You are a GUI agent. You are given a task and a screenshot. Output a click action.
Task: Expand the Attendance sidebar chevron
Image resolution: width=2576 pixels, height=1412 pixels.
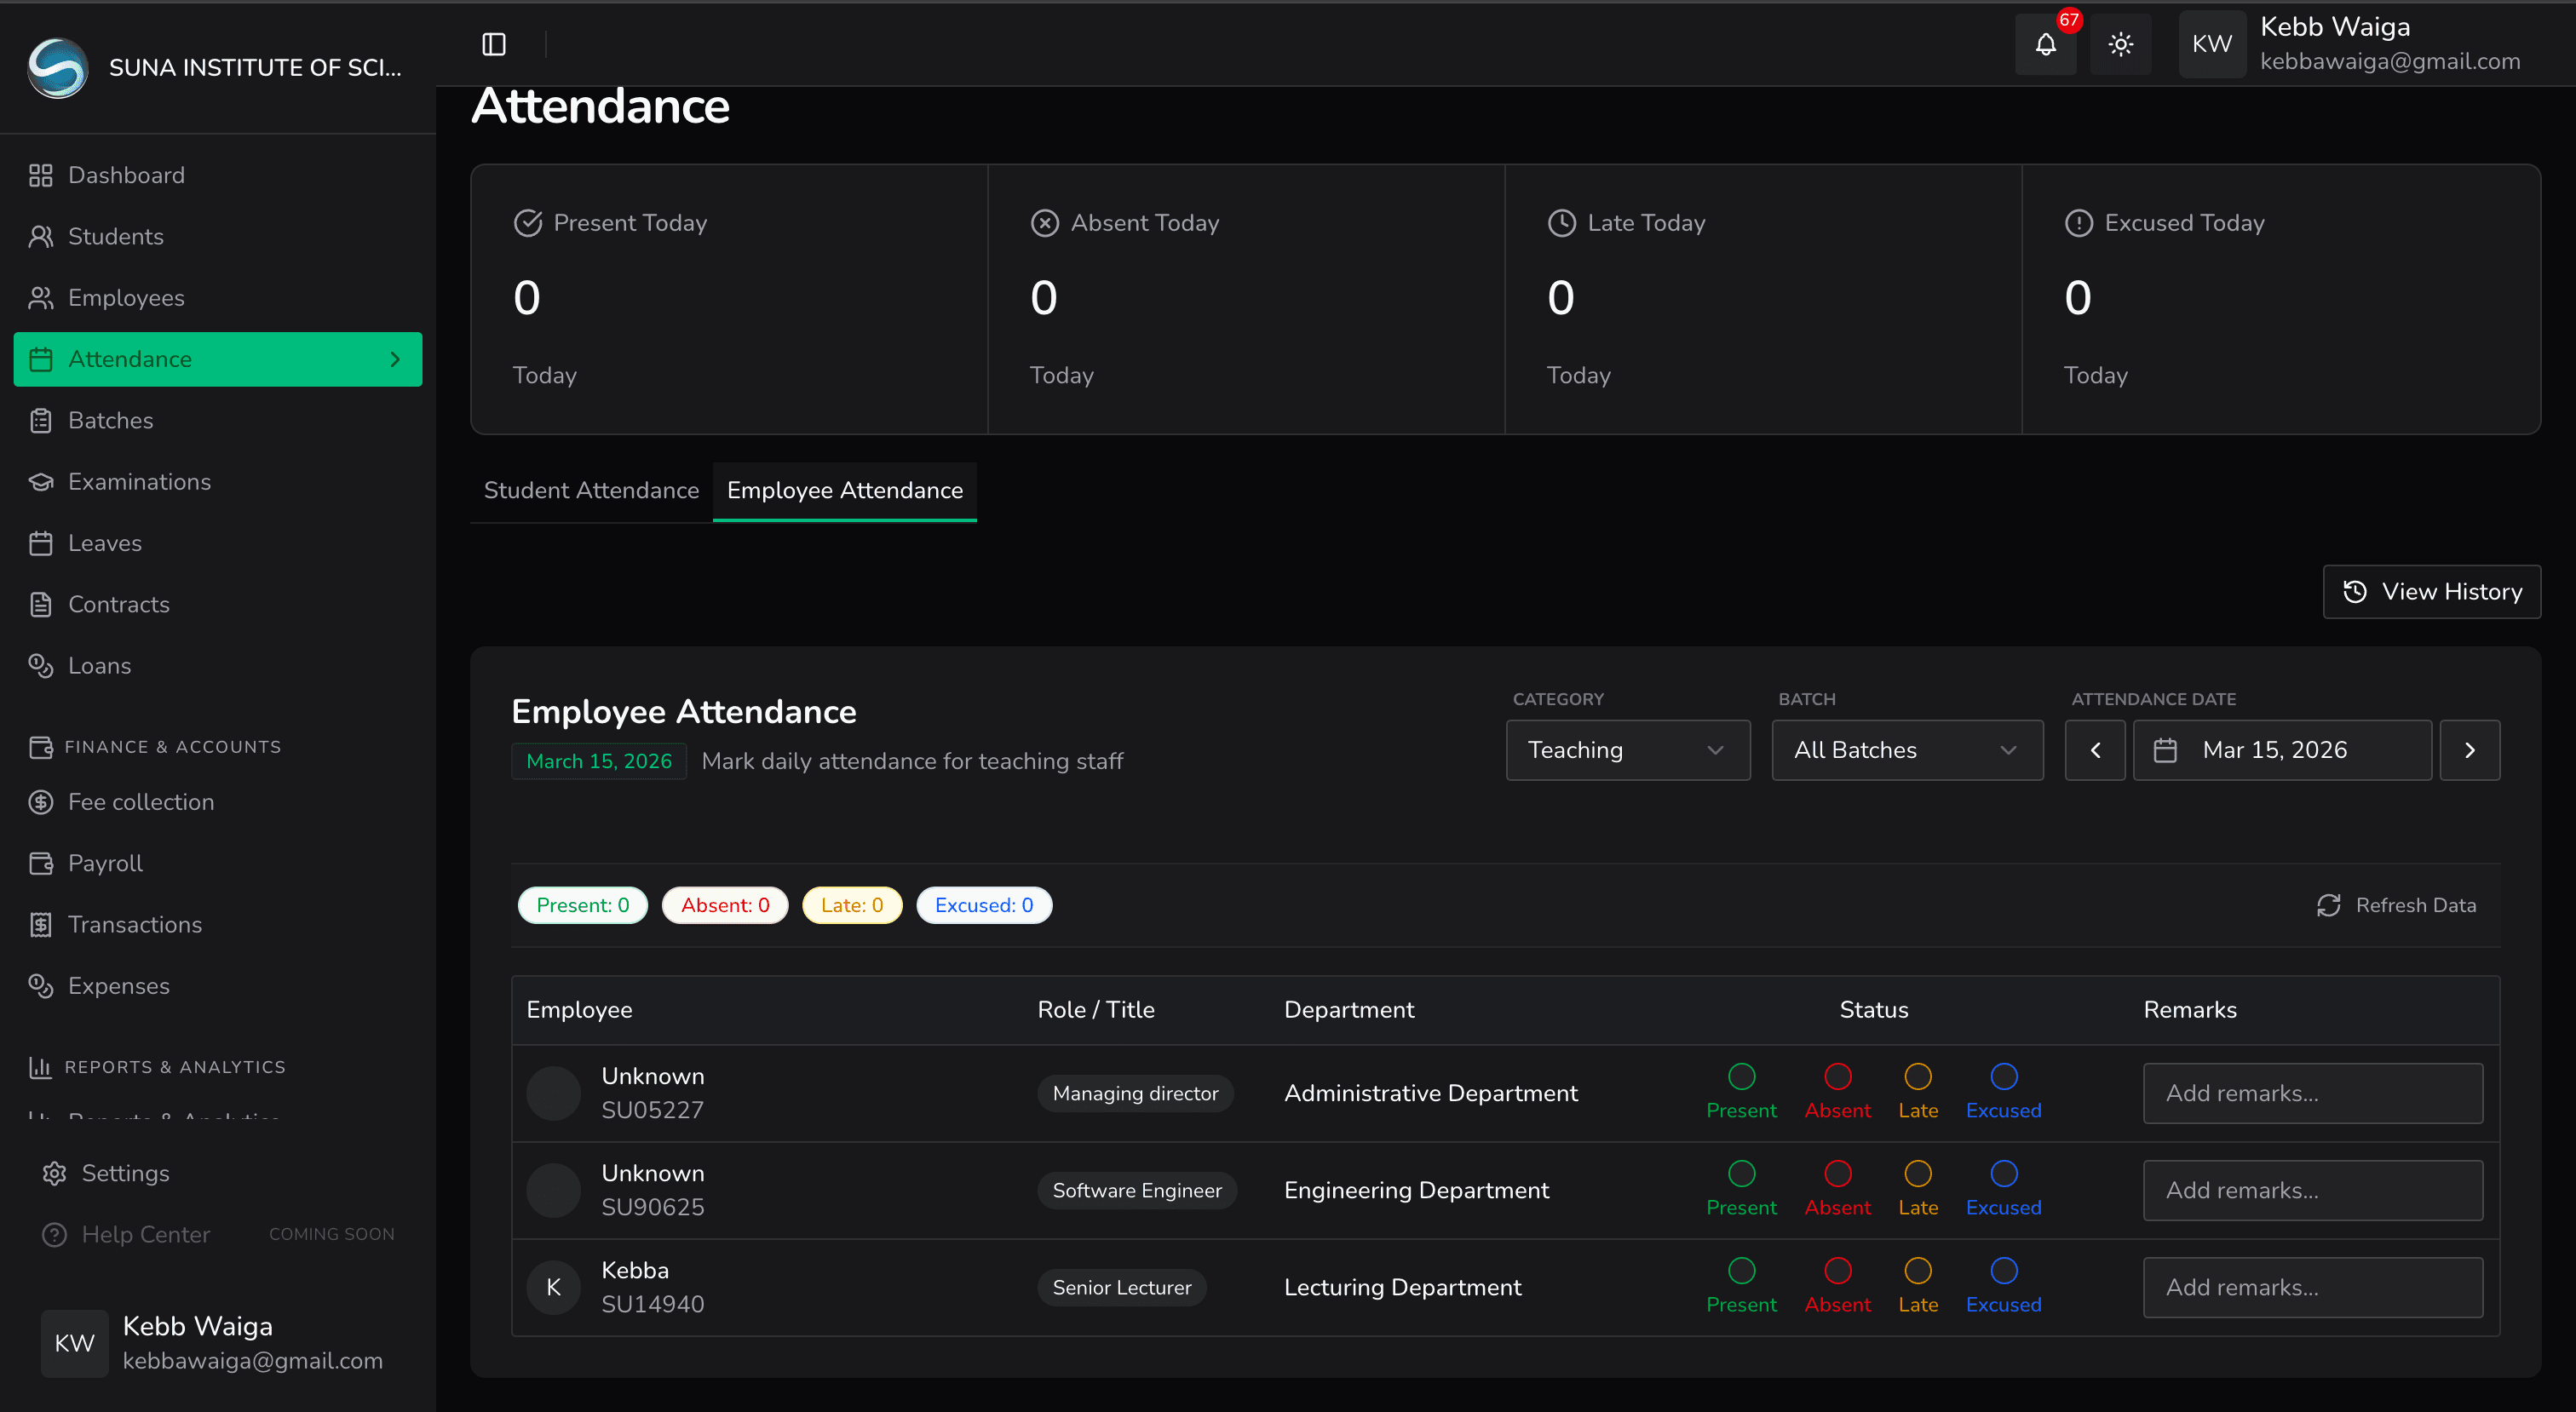pyautogui.click(x=395, y=359)
